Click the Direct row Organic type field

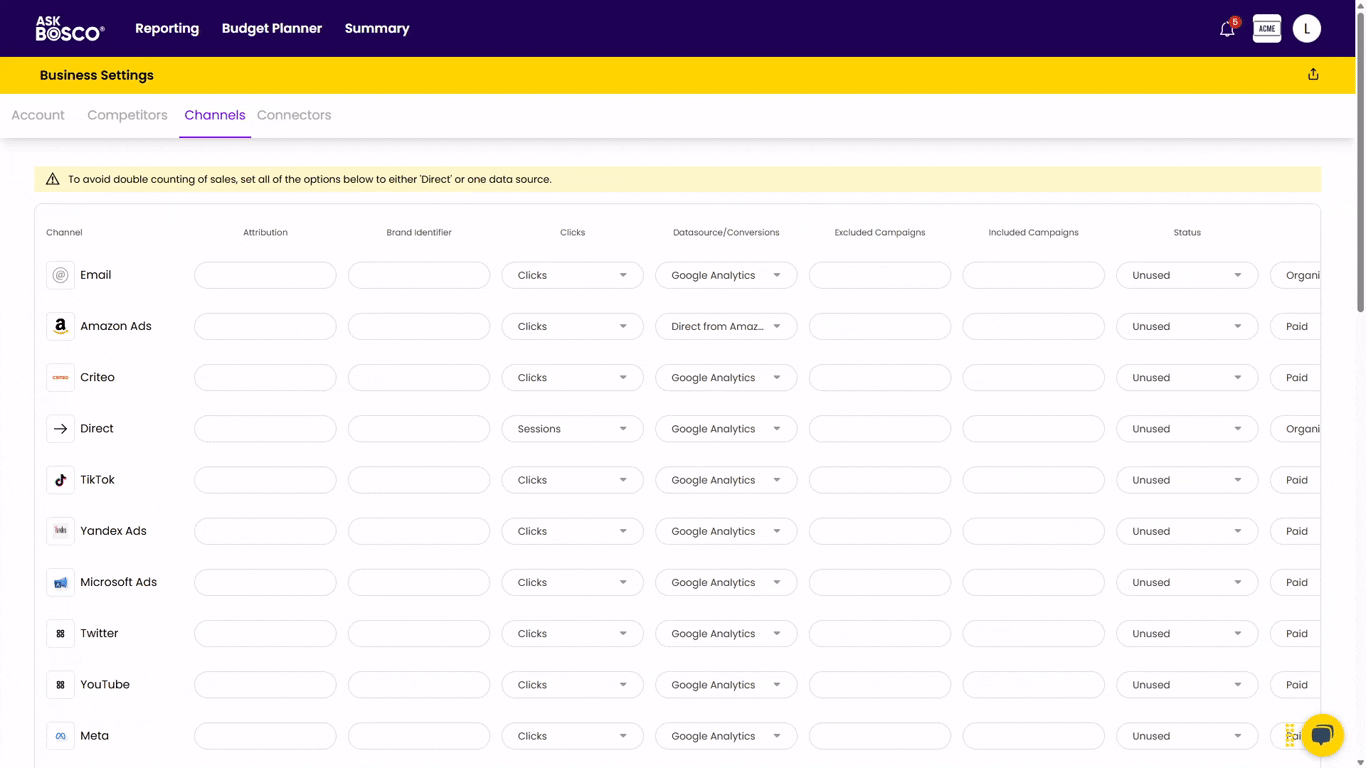point(1296,429)
